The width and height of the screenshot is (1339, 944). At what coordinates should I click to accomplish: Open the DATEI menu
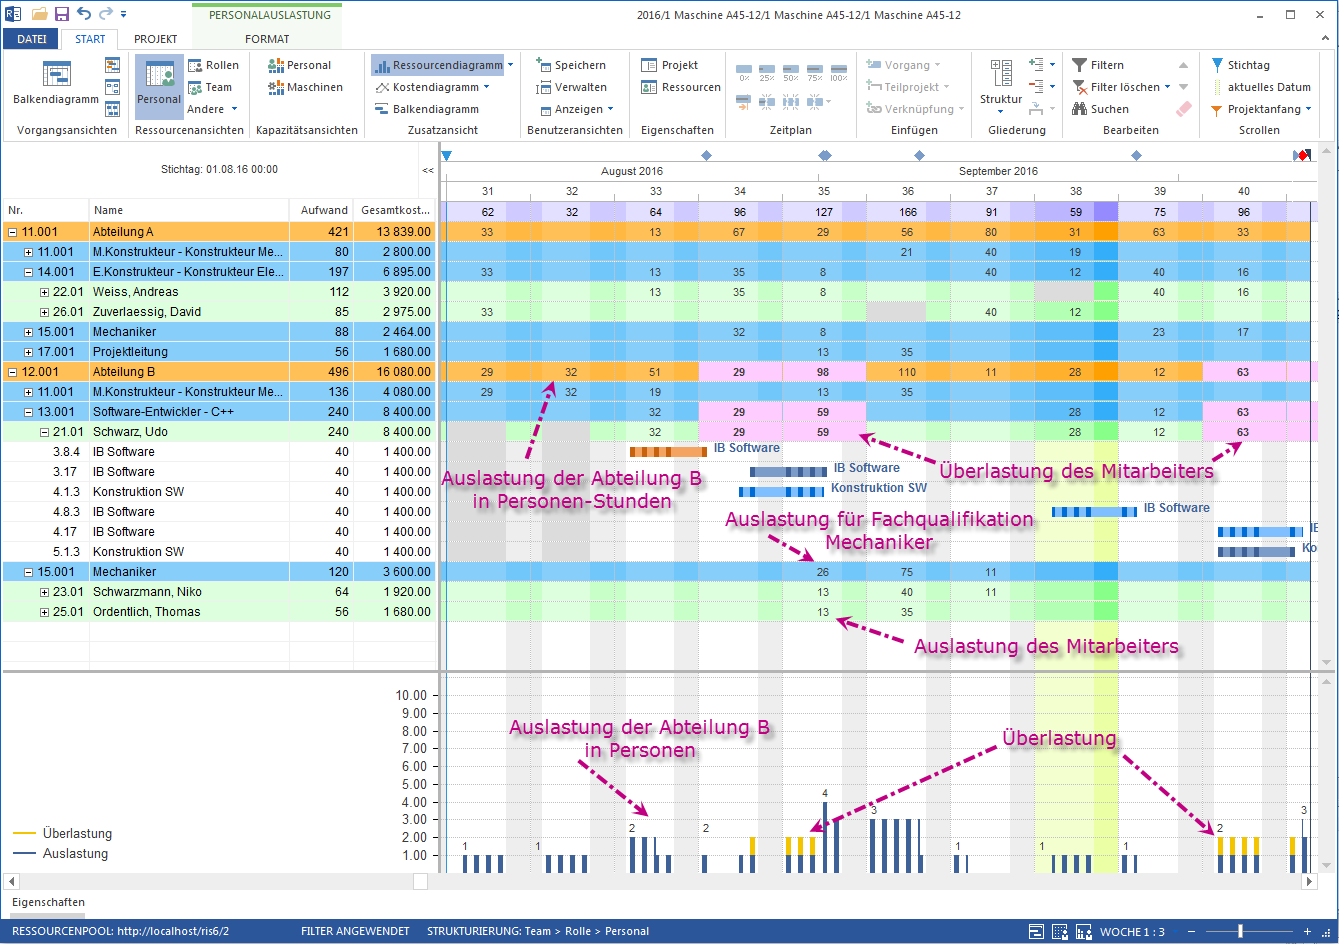click(x=31, y=39)
